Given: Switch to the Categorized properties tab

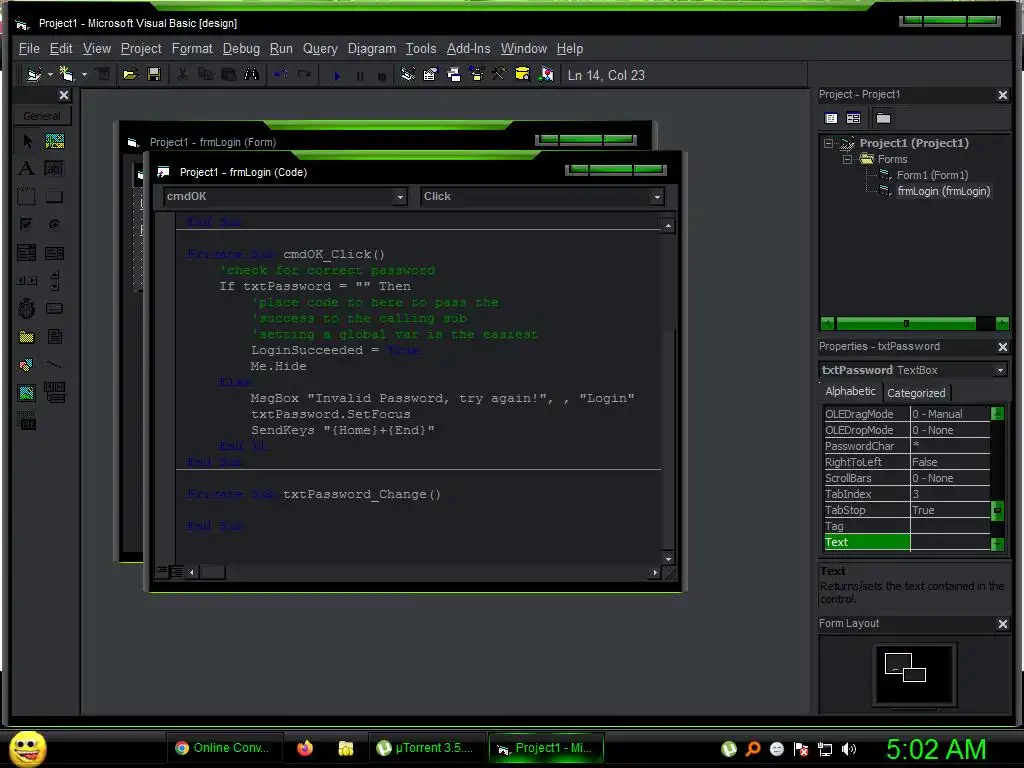Looking at the screenshot, I should click(x=916, y=393).
